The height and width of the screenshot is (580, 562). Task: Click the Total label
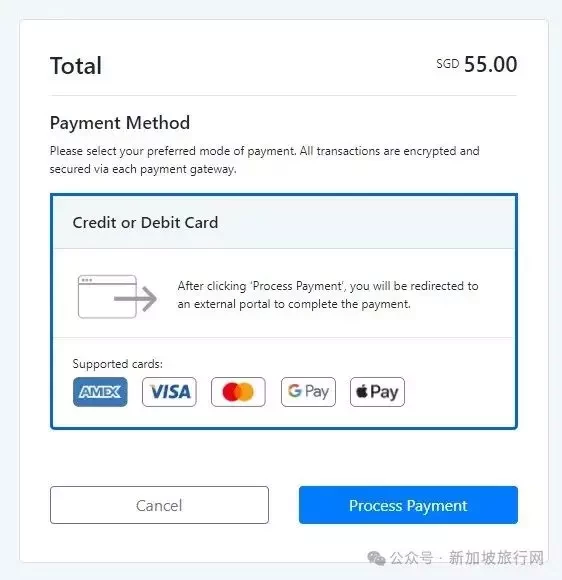pyautogui.click(x=76, y=65)
